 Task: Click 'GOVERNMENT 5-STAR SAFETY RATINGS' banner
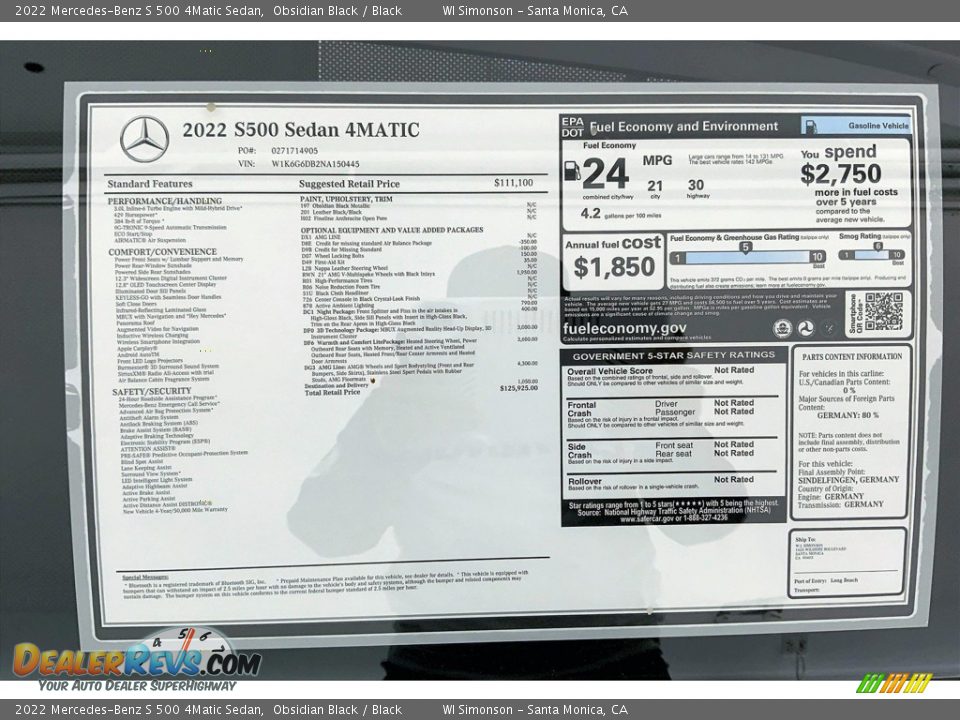[673, 355]
